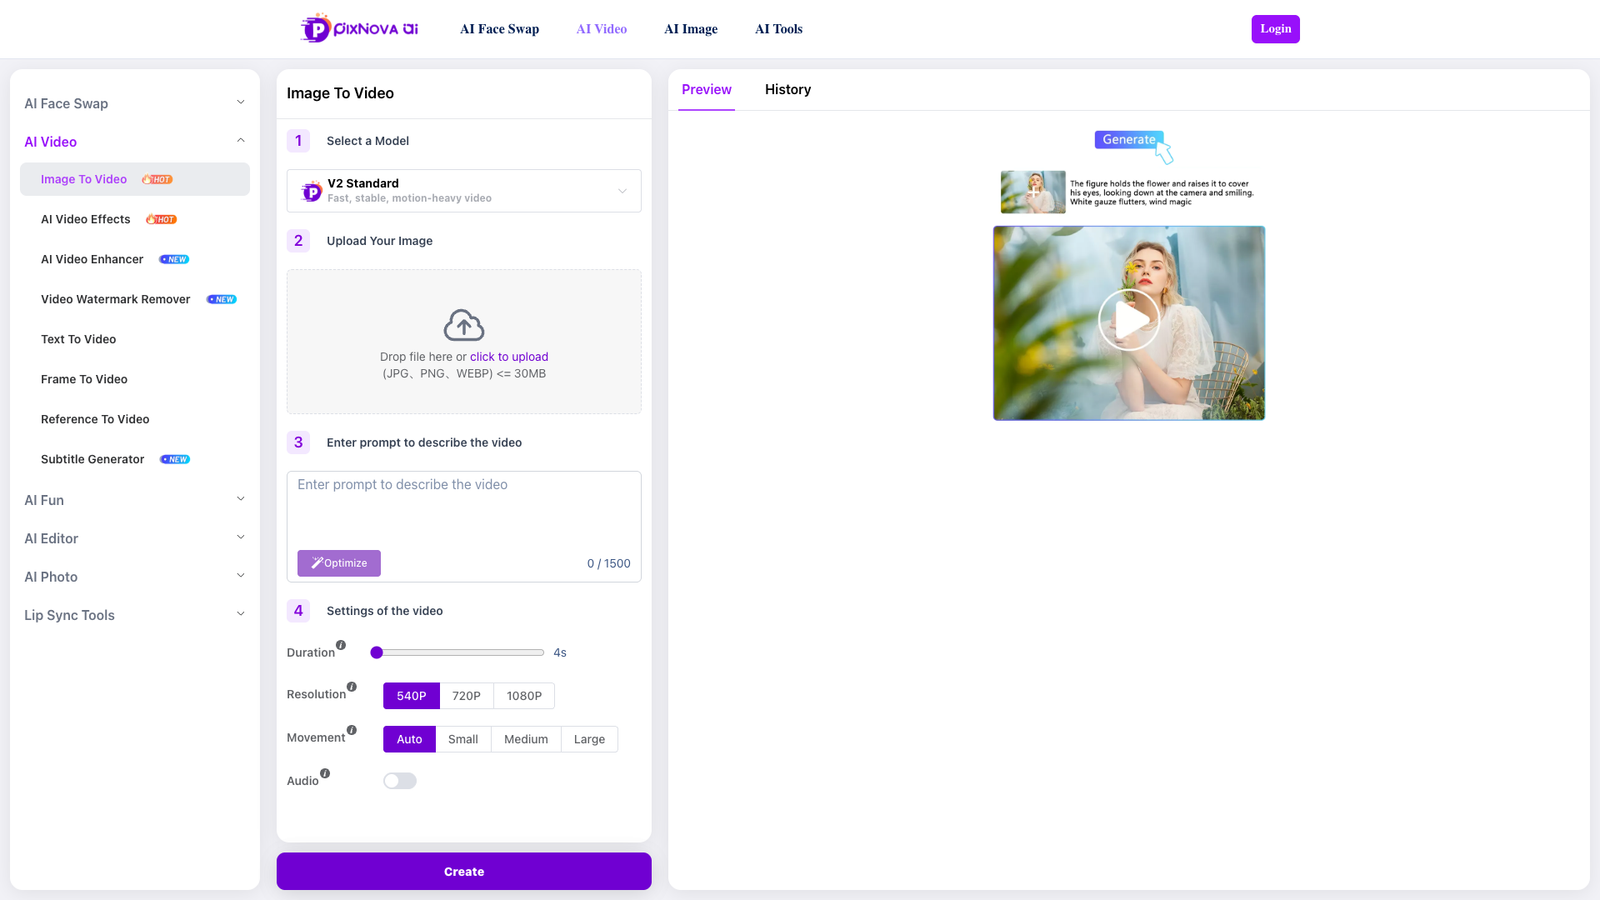Open Reference To Video in sidebar

[135, 419]
